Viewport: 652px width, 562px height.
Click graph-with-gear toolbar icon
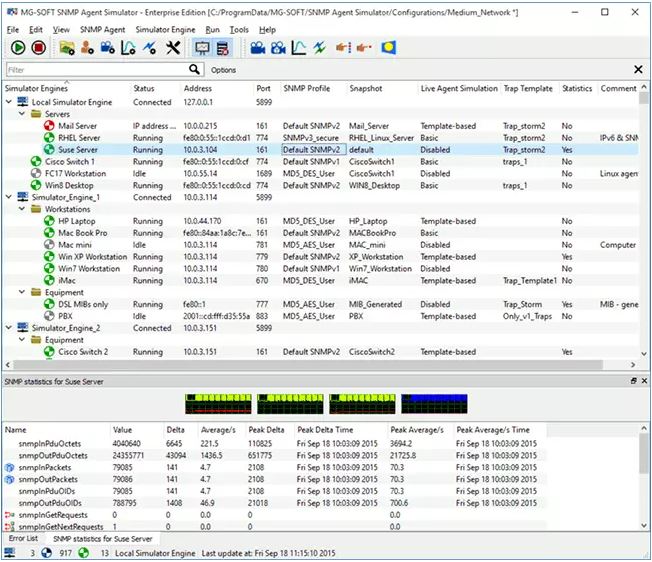(128, 48)
